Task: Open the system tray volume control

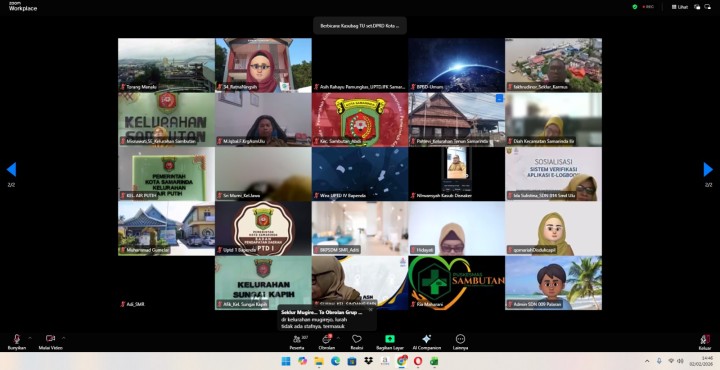Action: pos(680,361)
